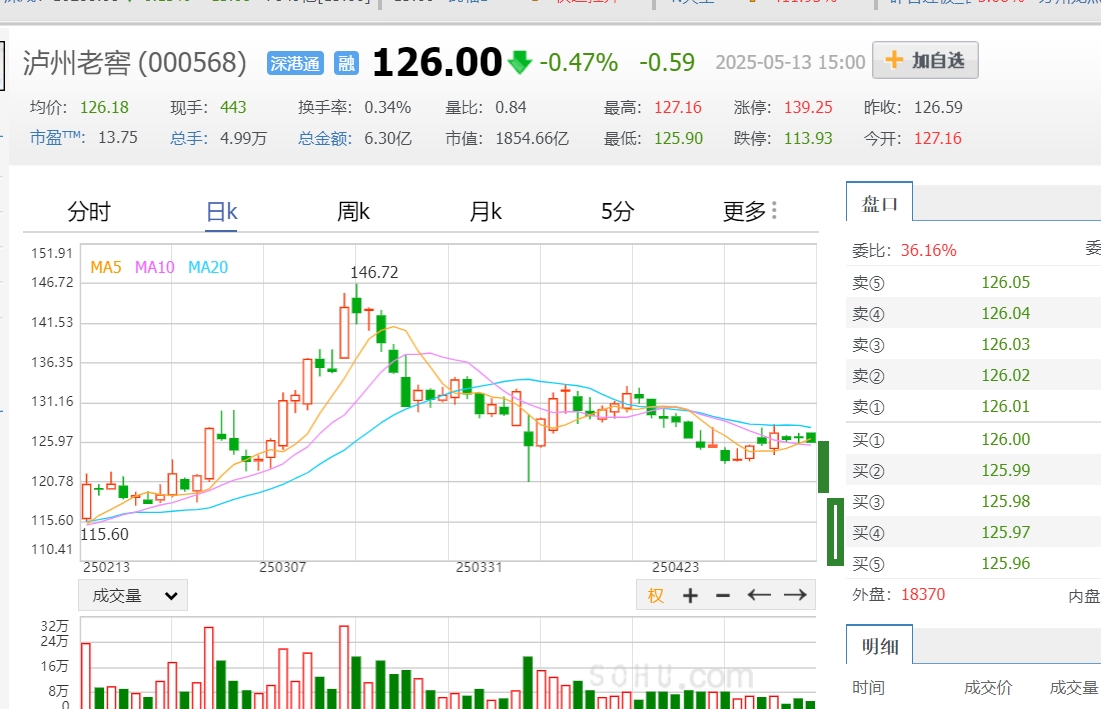This screenshot has height=709, width=1101.
Task: Click the 卖③ price 126.03
Action: tap(1006, 344)
